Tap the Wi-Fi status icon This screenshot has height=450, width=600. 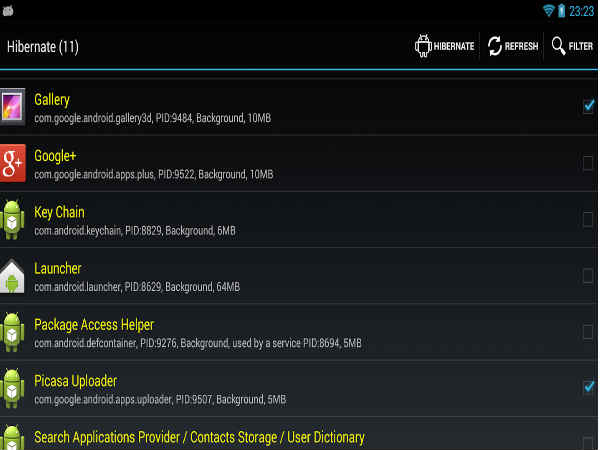pos(548,11)
